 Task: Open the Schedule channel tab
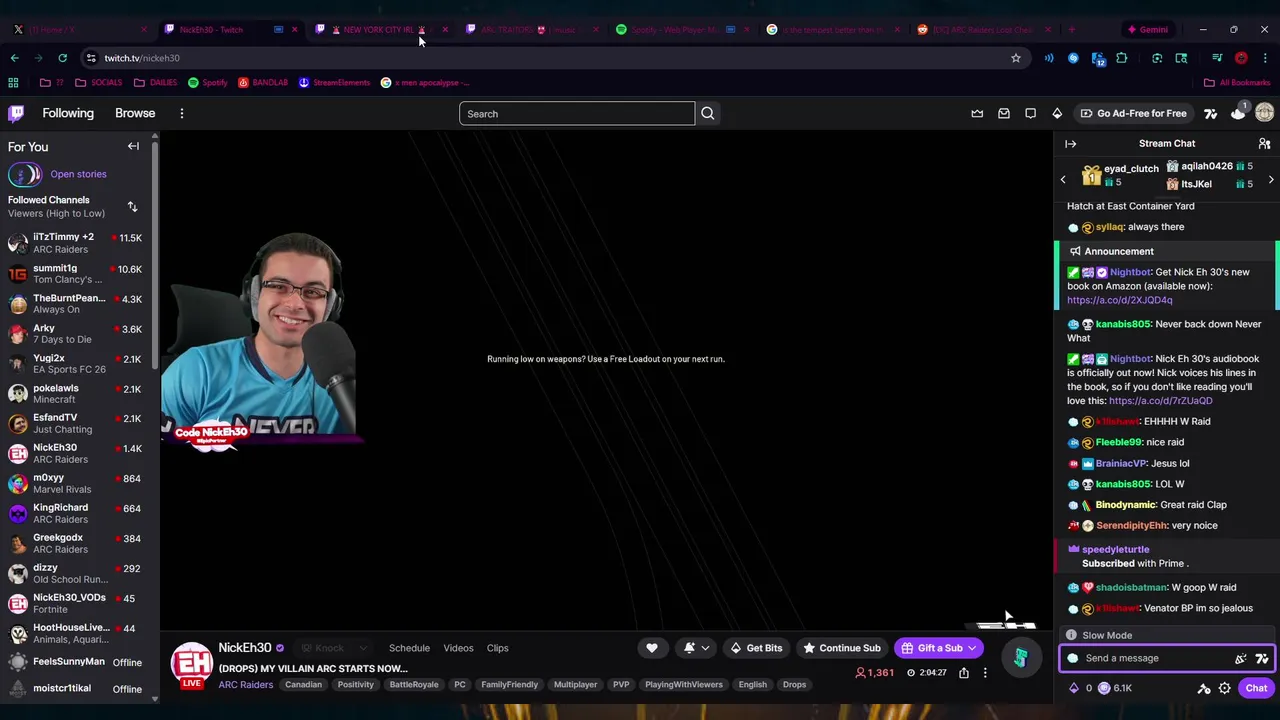(x=409, y=648)
